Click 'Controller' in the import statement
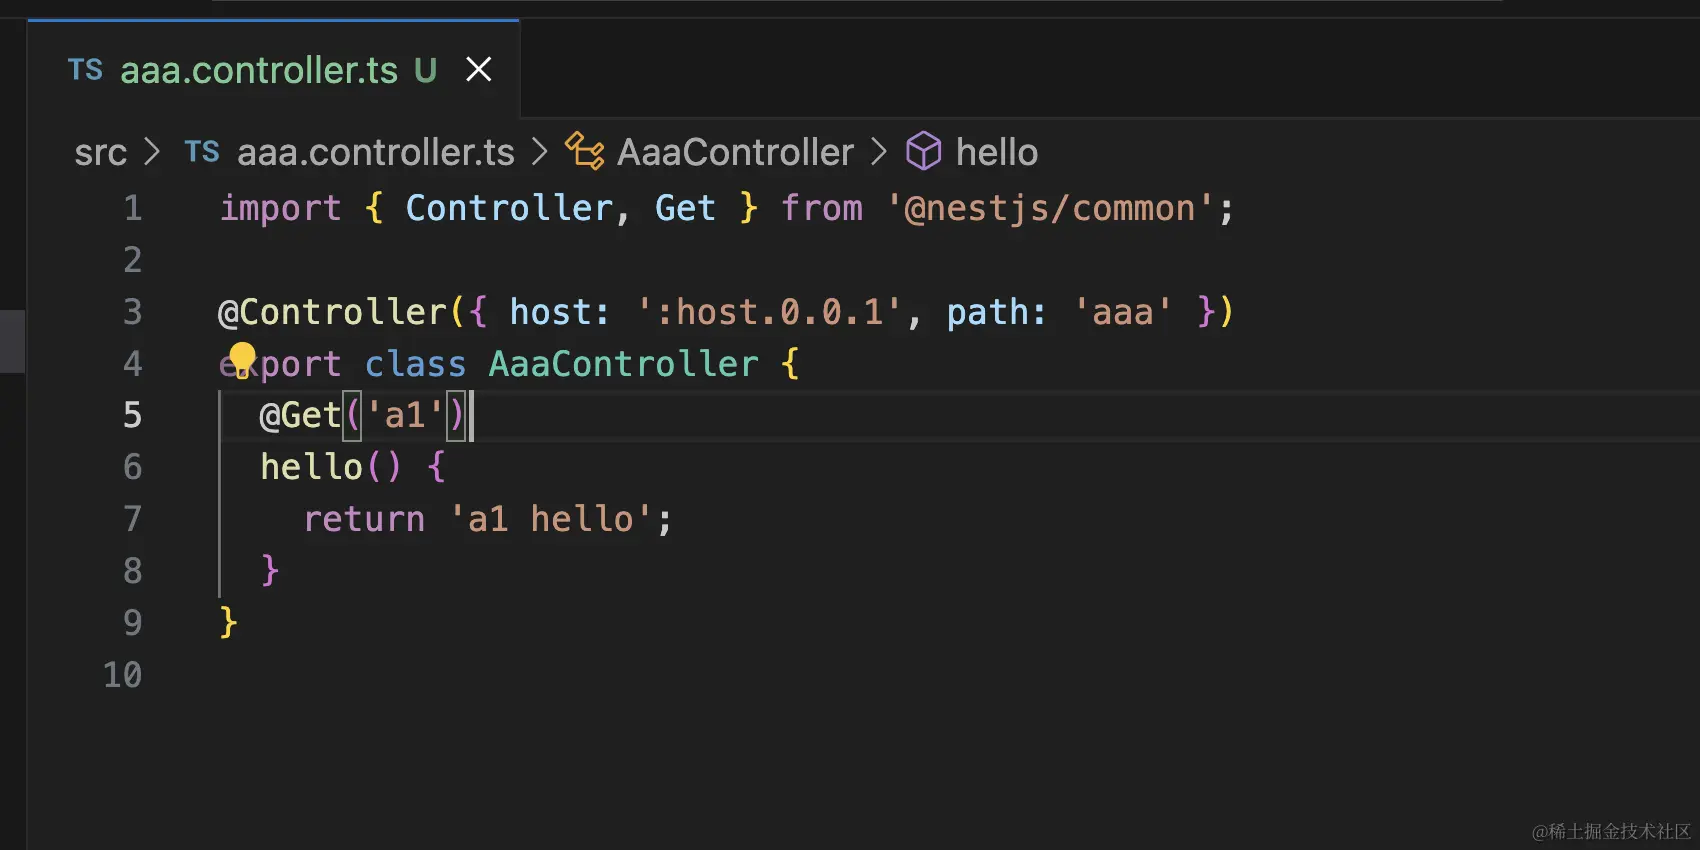Image resolution: width=1700 pixels, height=850 pixels. (x=509, y=208)
